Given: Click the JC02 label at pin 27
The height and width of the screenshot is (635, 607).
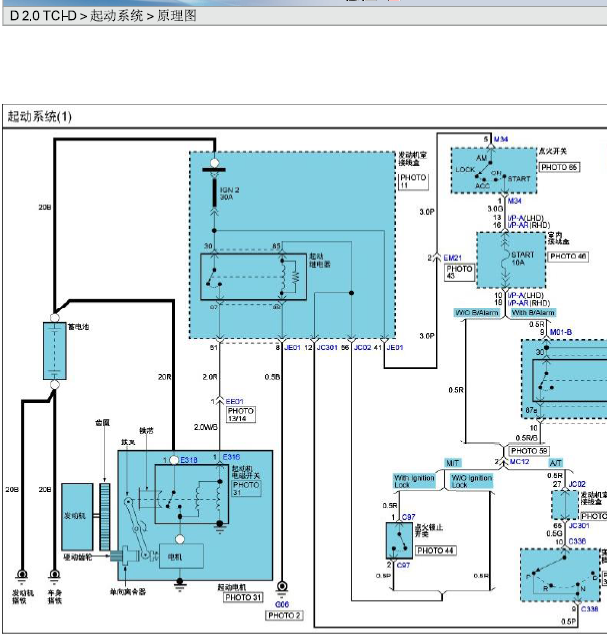Looking at the screenshot, I should (577, 484).
